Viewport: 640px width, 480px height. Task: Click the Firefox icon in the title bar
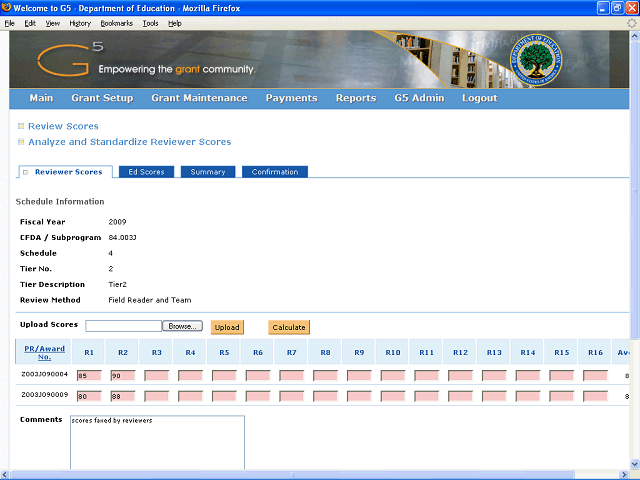[x=6, y=8]
